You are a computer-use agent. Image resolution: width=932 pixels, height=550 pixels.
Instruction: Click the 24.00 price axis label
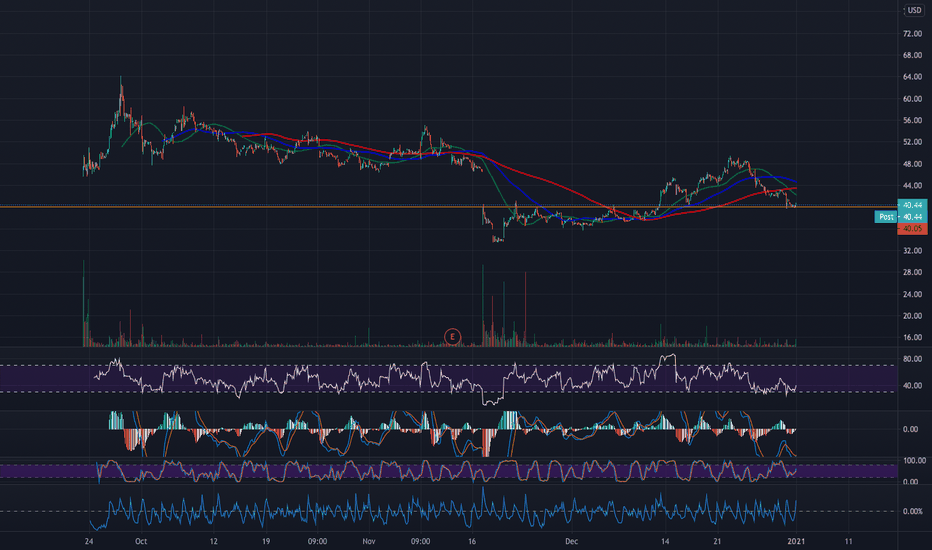[912, 294]
